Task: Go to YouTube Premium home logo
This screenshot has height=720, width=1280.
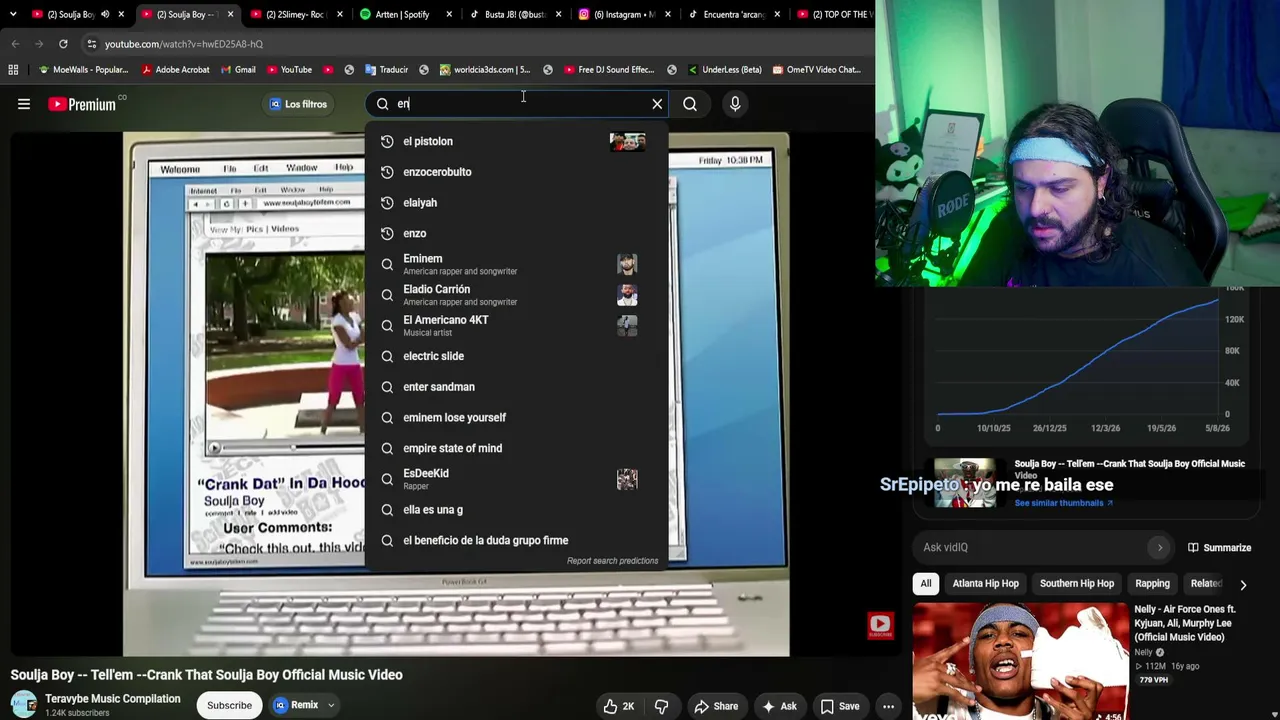Action: tap(82, 104)
